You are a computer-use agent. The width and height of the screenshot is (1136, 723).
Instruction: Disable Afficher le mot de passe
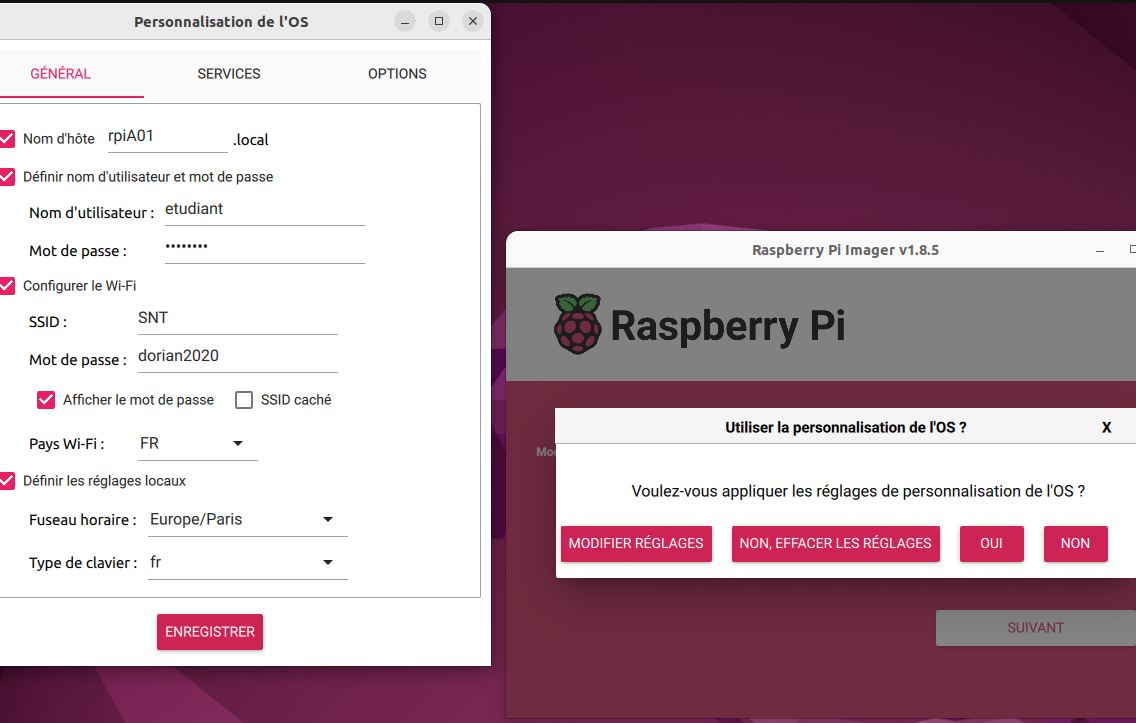pos(46,400)
